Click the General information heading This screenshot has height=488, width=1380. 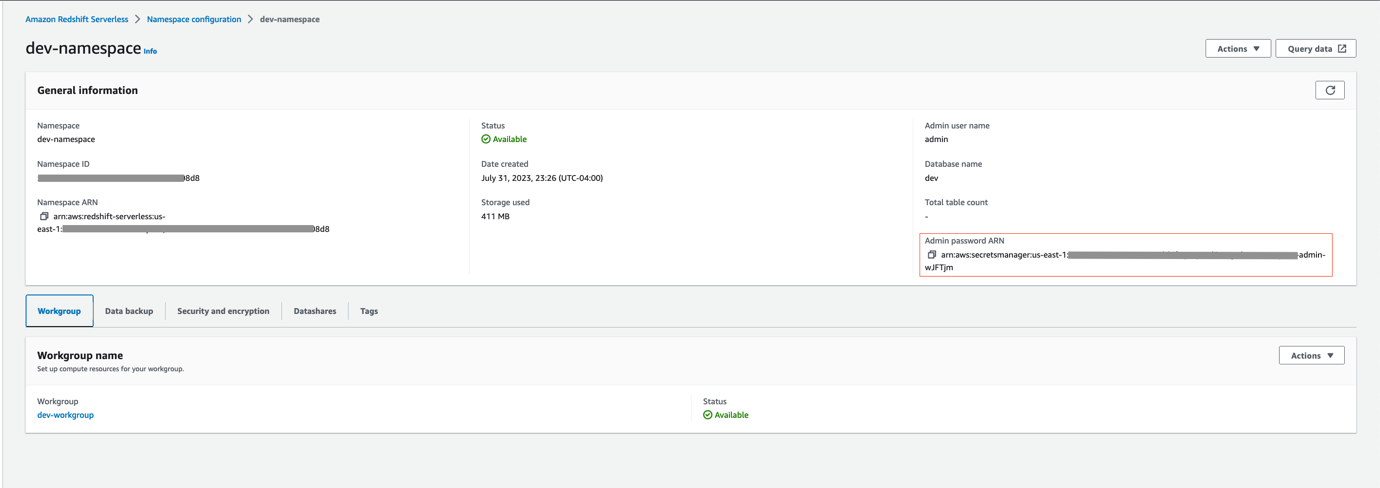87,90
